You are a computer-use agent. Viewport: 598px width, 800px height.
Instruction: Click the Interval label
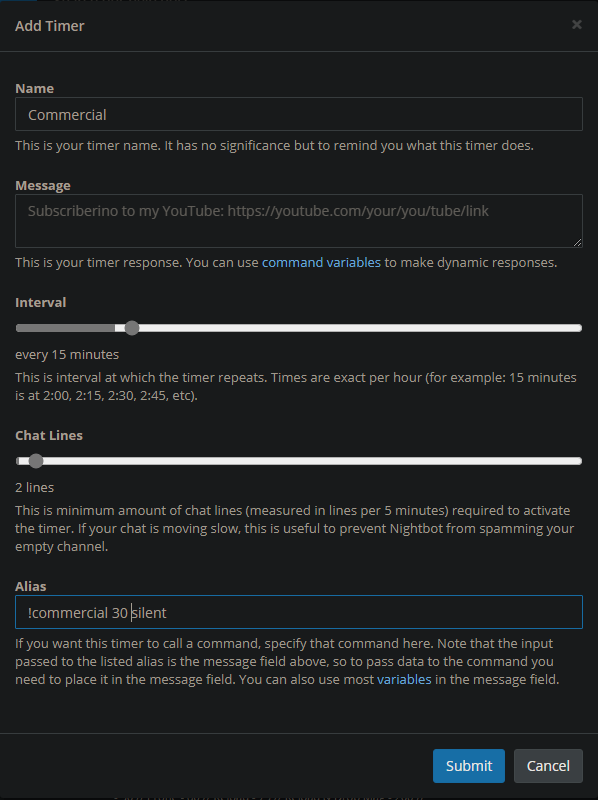(41, 302)
